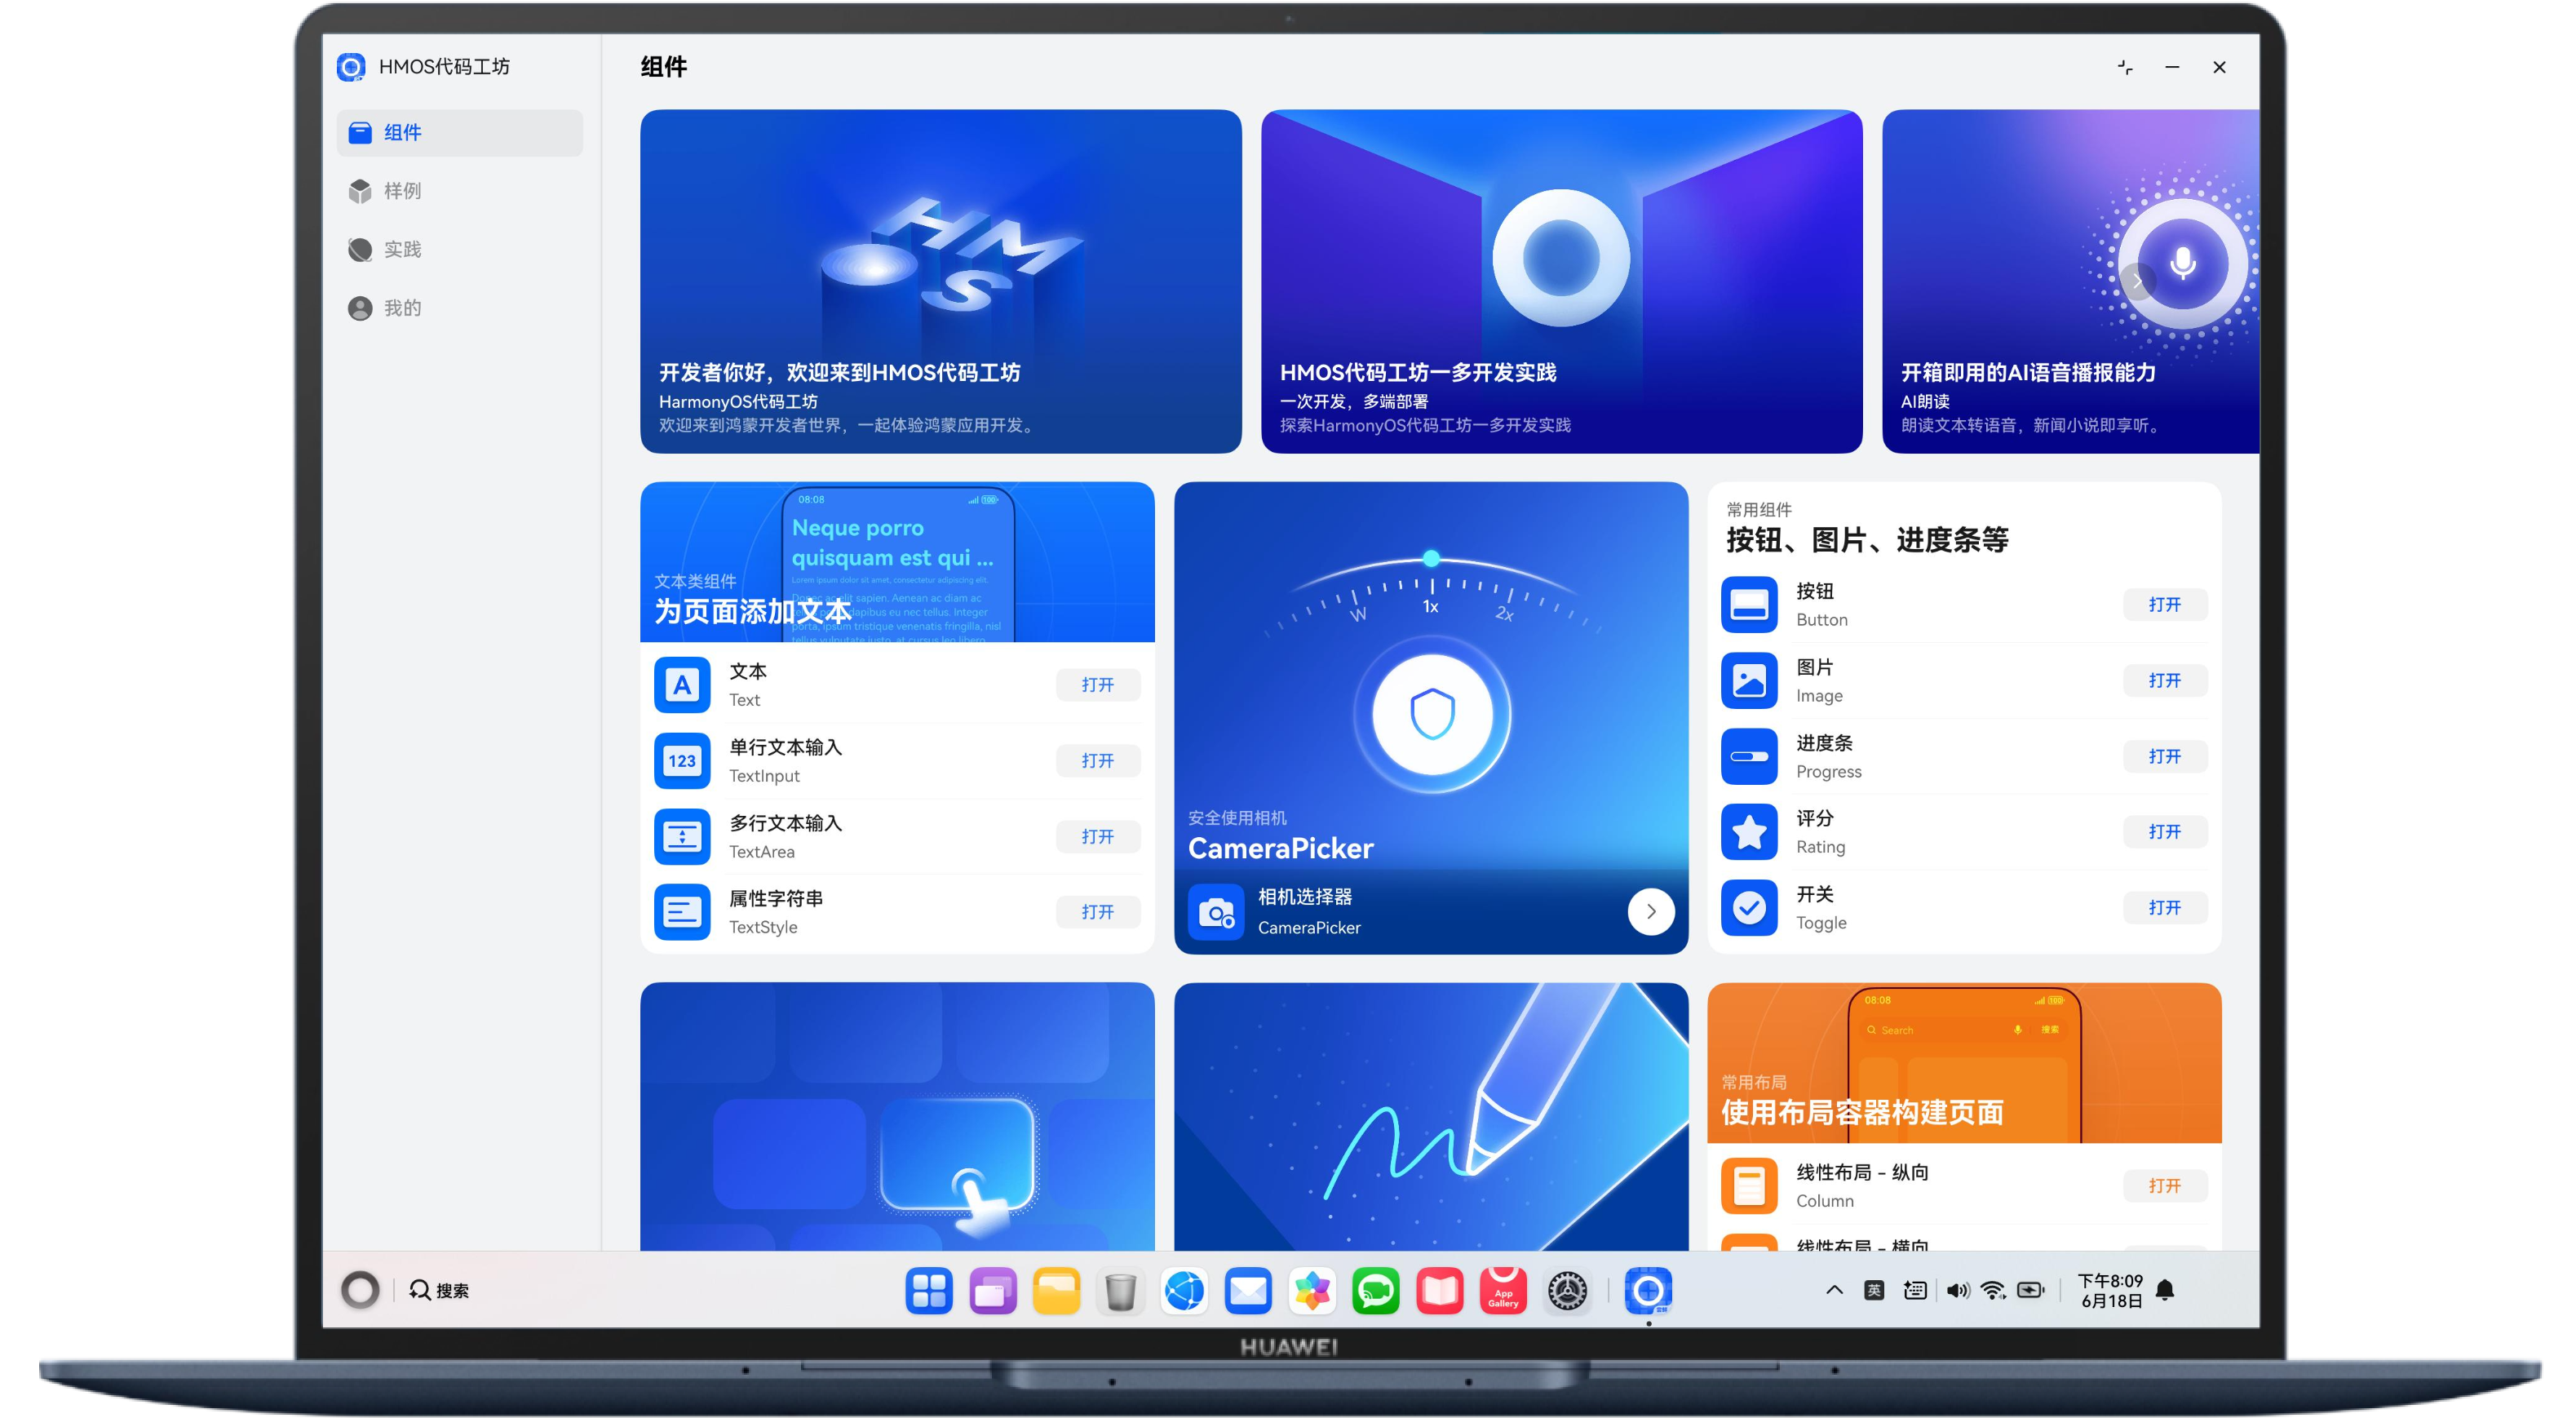Open the 一多开发实践 banner card
Screen dimensions: 2576x1418
[1561, 281]
